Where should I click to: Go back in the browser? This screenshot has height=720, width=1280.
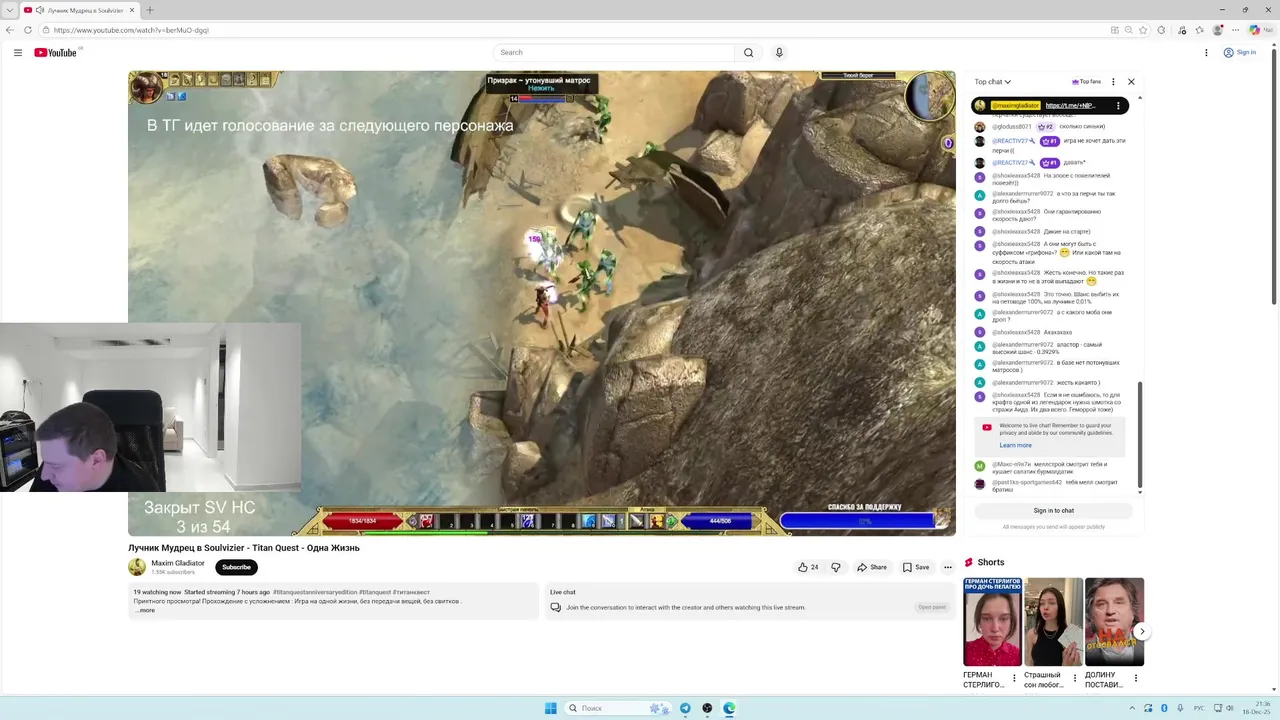tap(10, 30)
